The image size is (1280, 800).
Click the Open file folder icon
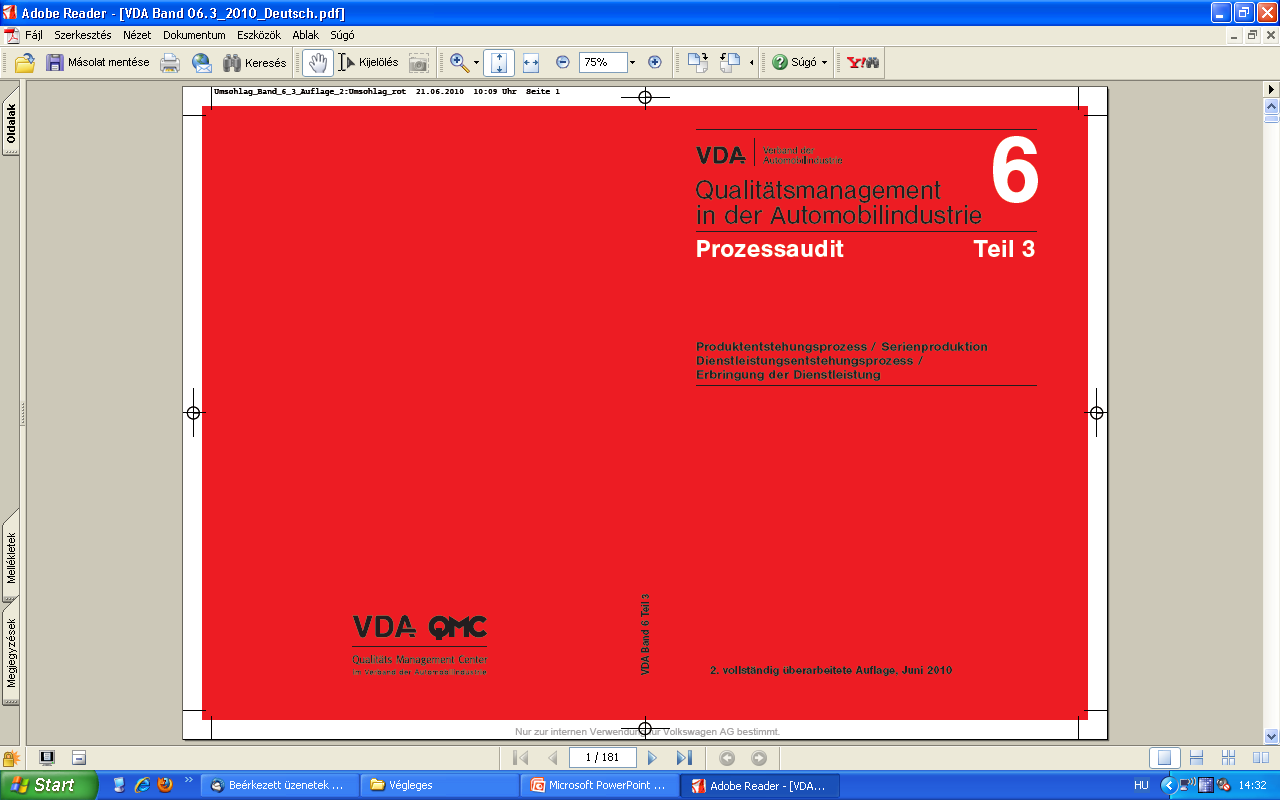25,62
